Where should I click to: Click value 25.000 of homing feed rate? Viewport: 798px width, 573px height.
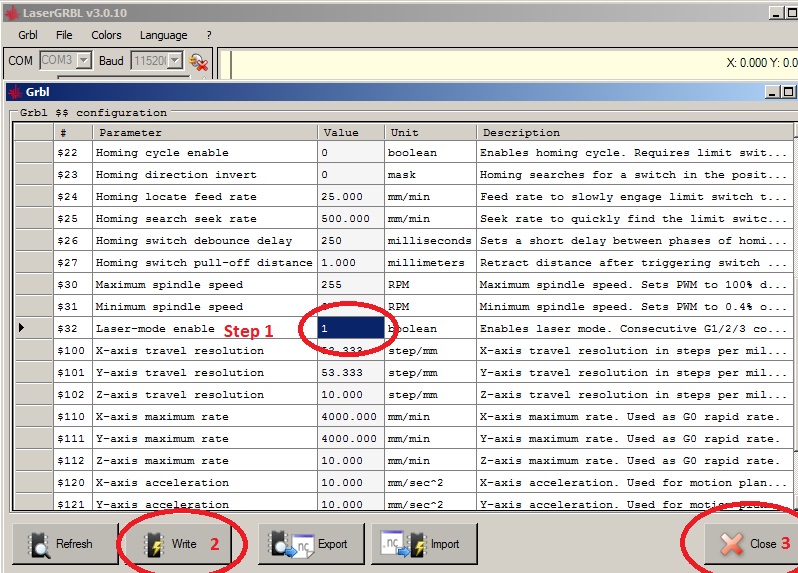click(351, 196)
